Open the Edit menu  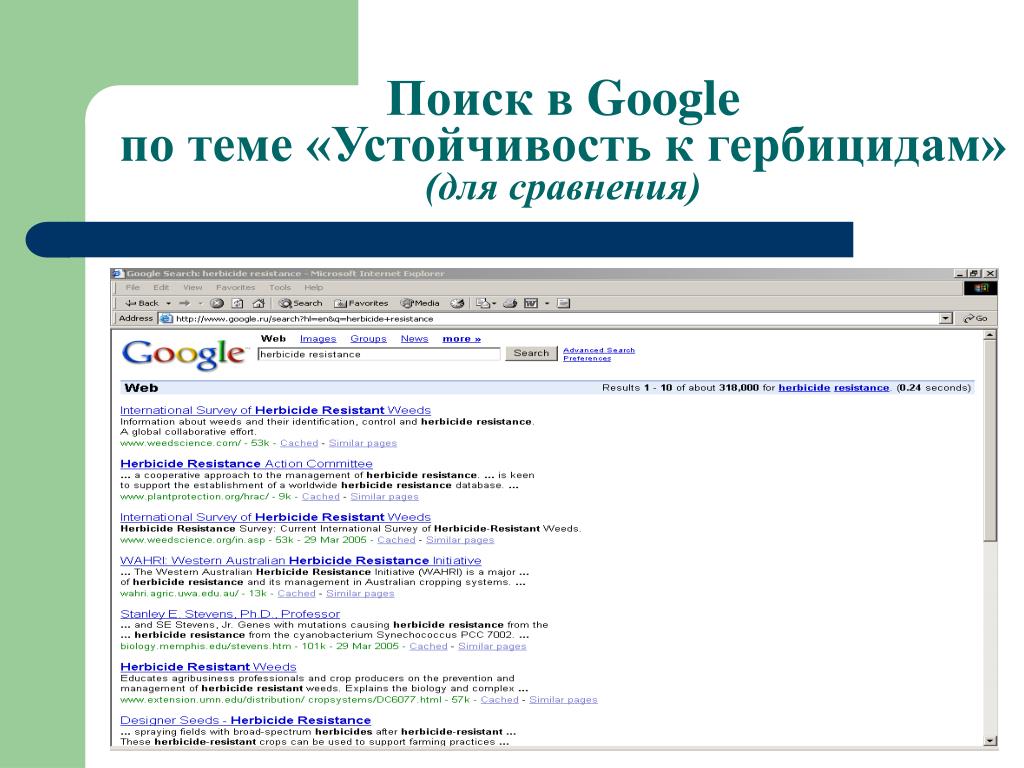(161, 287)
